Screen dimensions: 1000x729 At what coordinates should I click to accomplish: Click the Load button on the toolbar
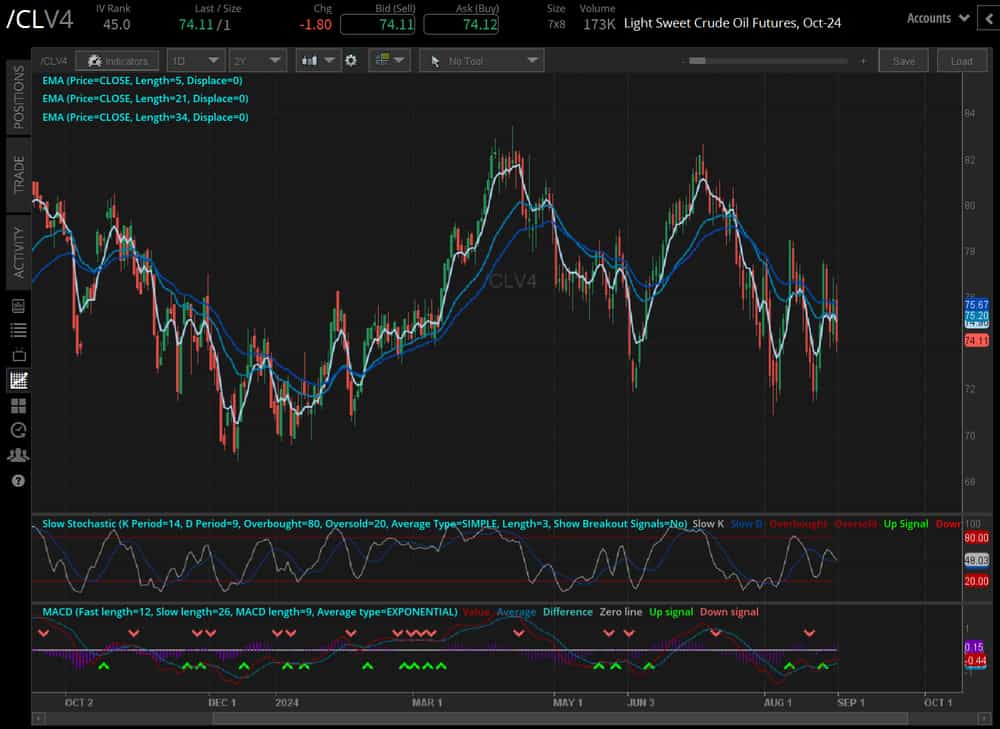point(962,60)
